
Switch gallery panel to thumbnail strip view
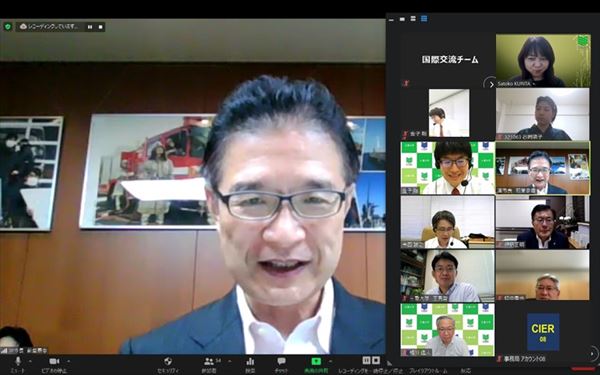tap(413, 18)
